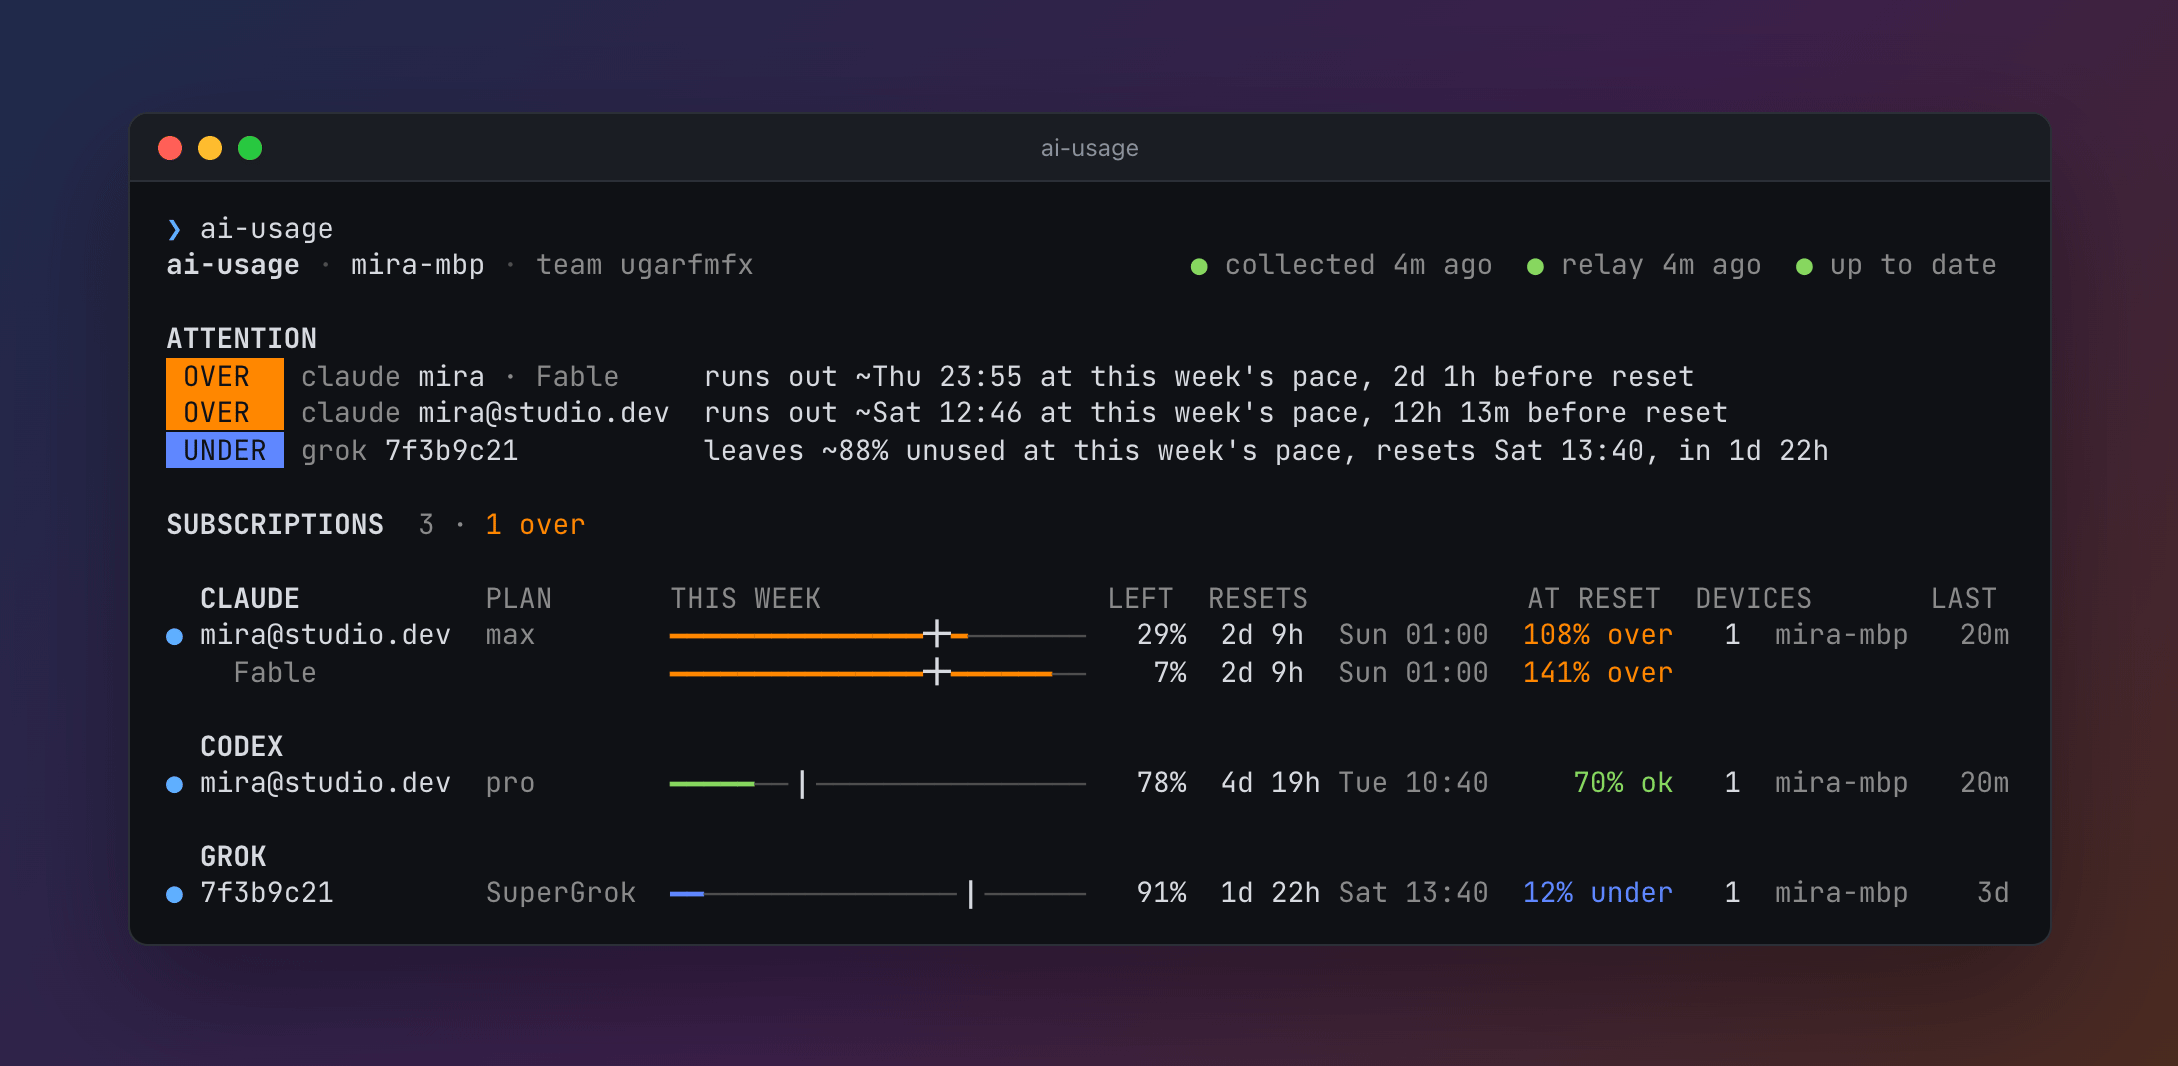2178x1066 pixels.
Task: Click the CODEX group heading
Action: coord(241,747)
